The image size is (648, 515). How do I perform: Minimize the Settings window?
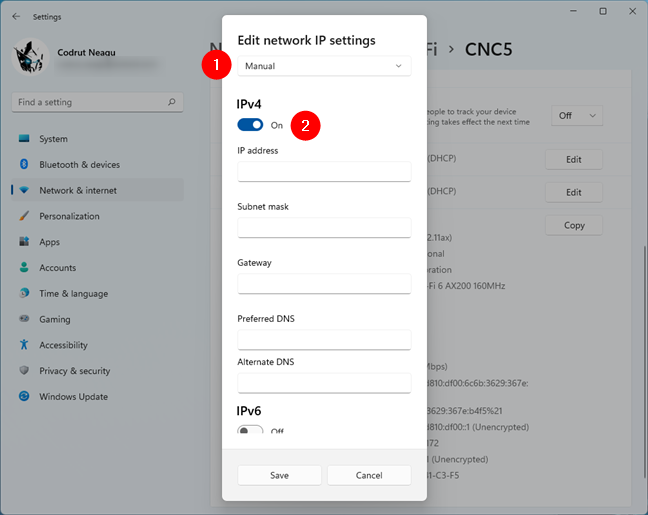573,11
